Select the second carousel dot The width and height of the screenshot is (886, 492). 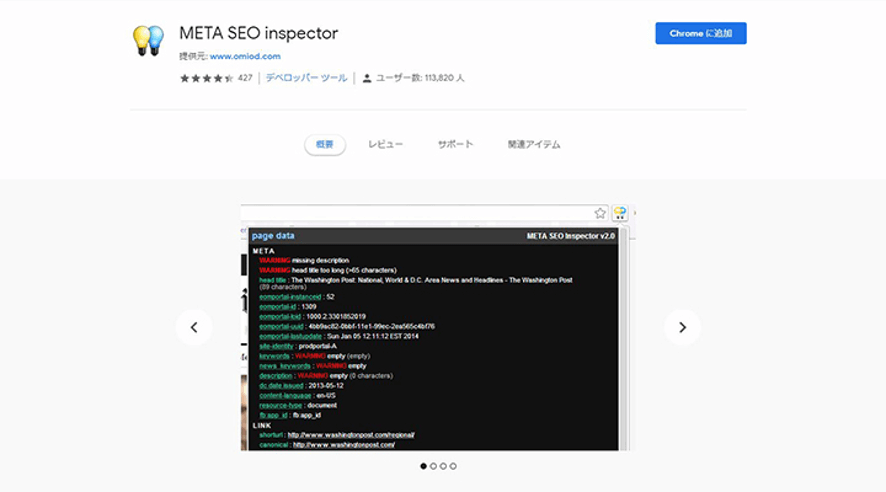433,466
